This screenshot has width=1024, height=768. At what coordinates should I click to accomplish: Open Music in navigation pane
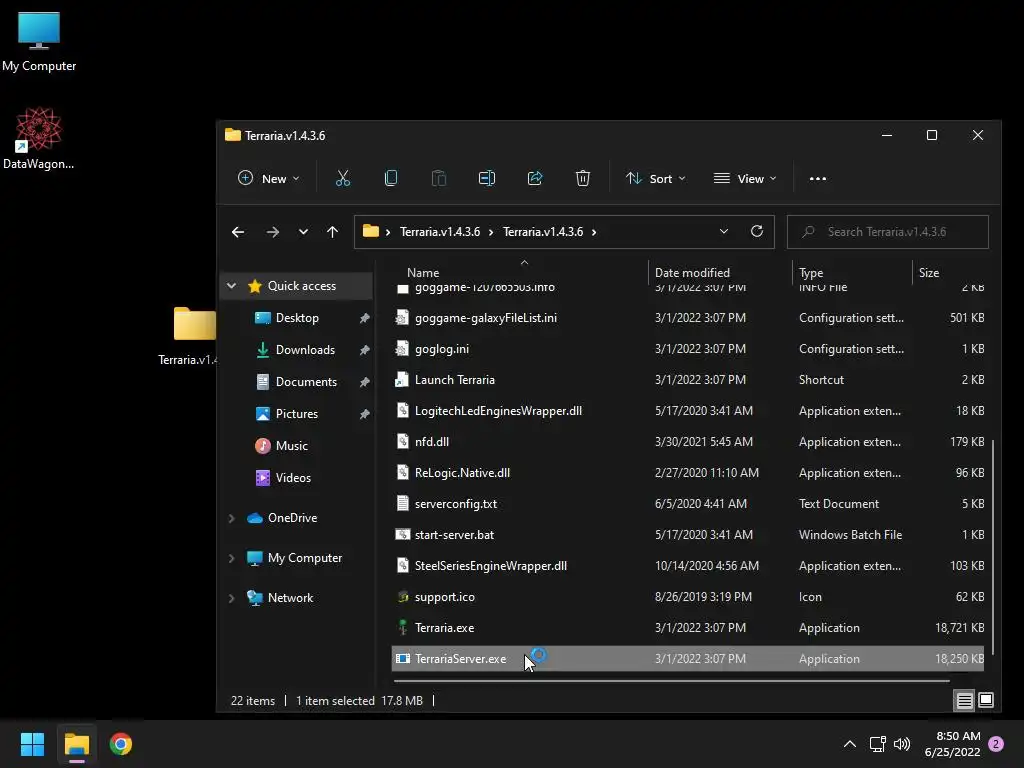(x=291, y=445)
